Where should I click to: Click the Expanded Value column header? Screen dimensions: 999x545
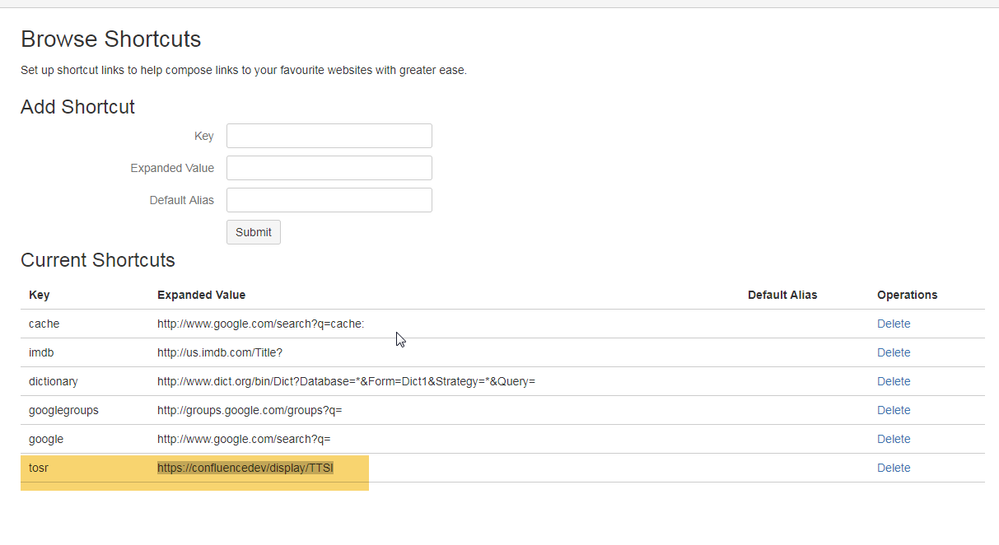201,295
